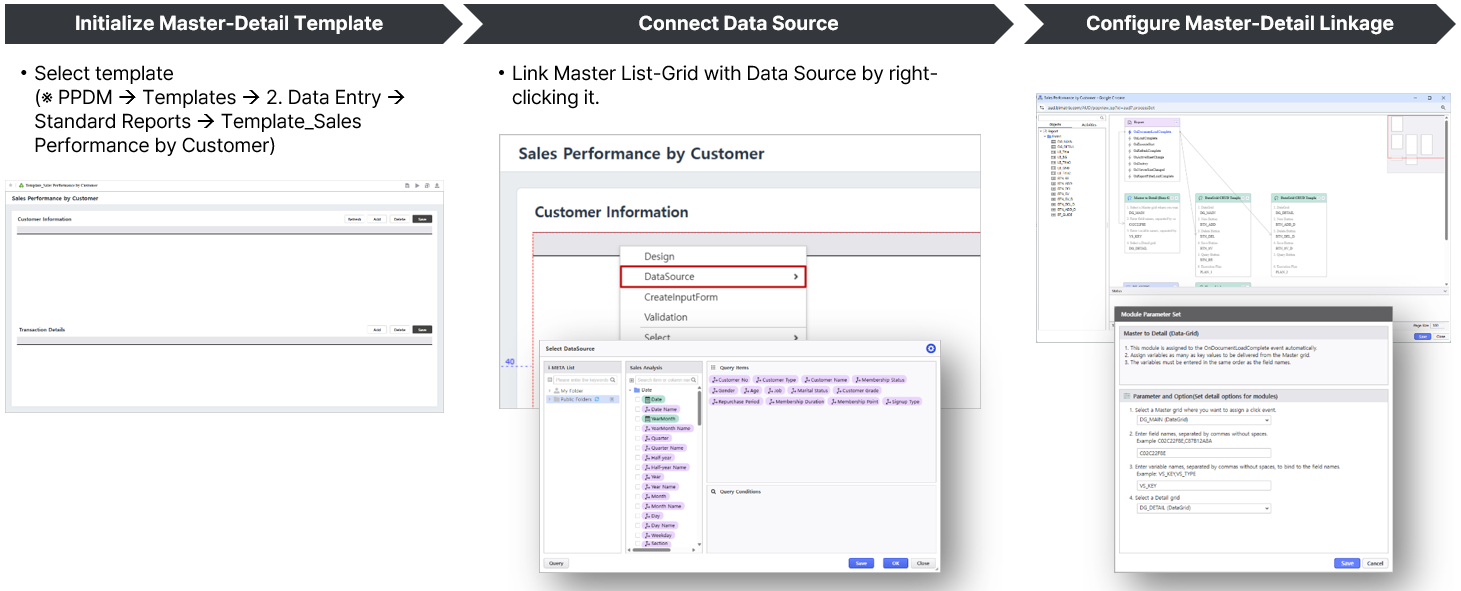The image size is (1461, 591).
Task: Click the refresh icon beside Public Folders
Action: [597, 399]
